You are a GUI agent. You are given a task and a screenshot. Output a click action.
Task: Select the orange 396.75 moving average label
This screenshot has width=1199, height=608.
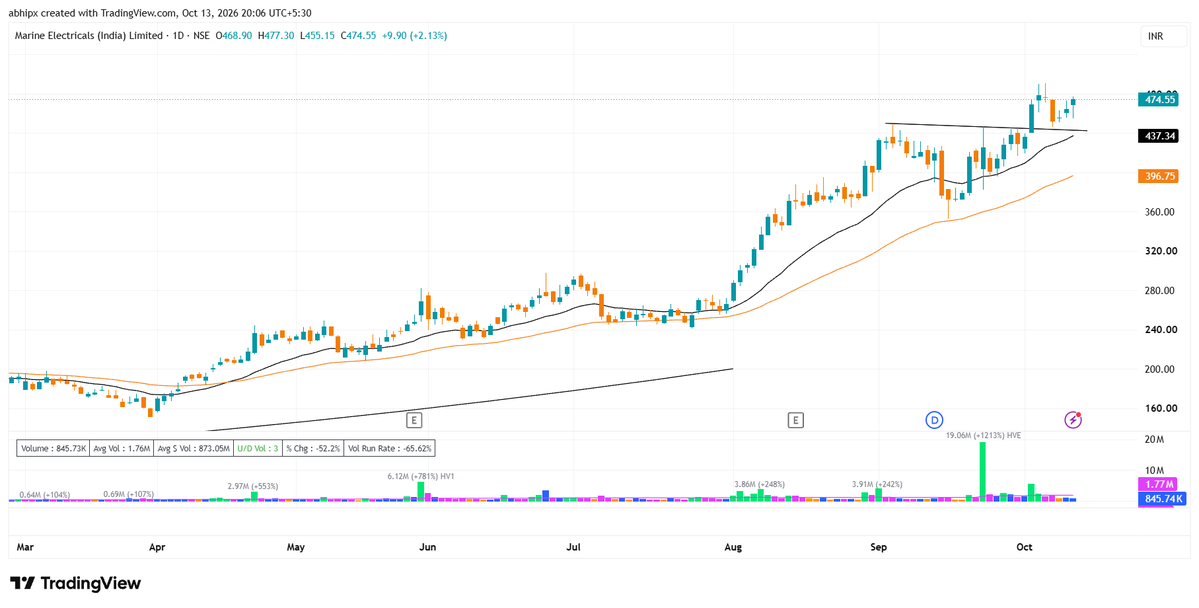tap(1156, 176)
